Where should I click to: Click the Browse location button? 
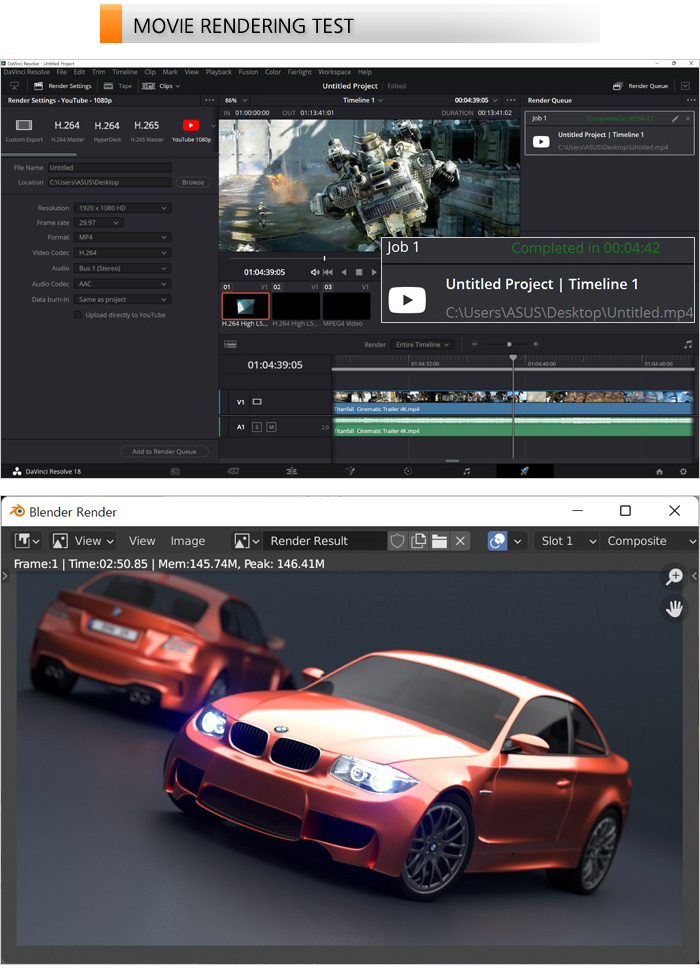[x=193, y=182]
